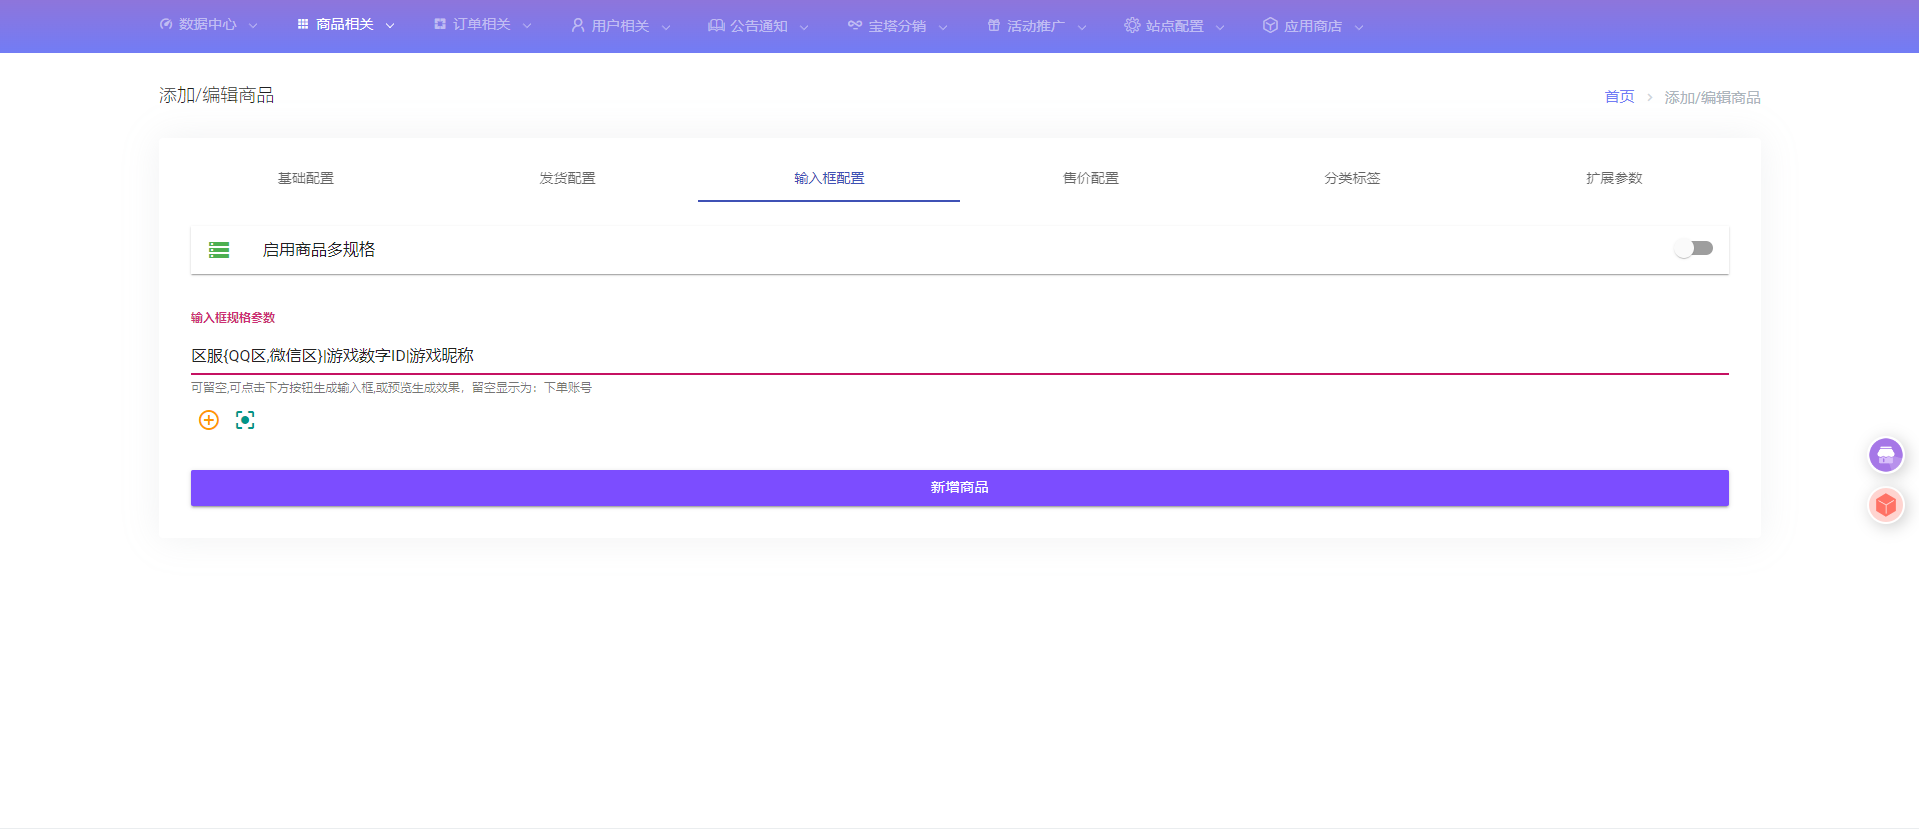The height and width of the screenshot is (837, 1919).
Task: Open the 活动推广 dropdown menu
Action: [1035, 25]
